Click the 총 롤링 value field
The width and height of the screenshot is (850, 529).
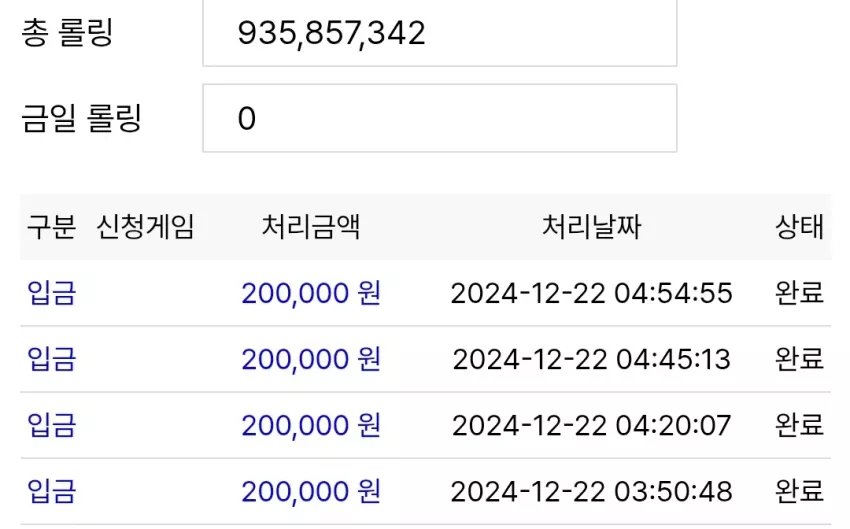(x=440, y=33)
